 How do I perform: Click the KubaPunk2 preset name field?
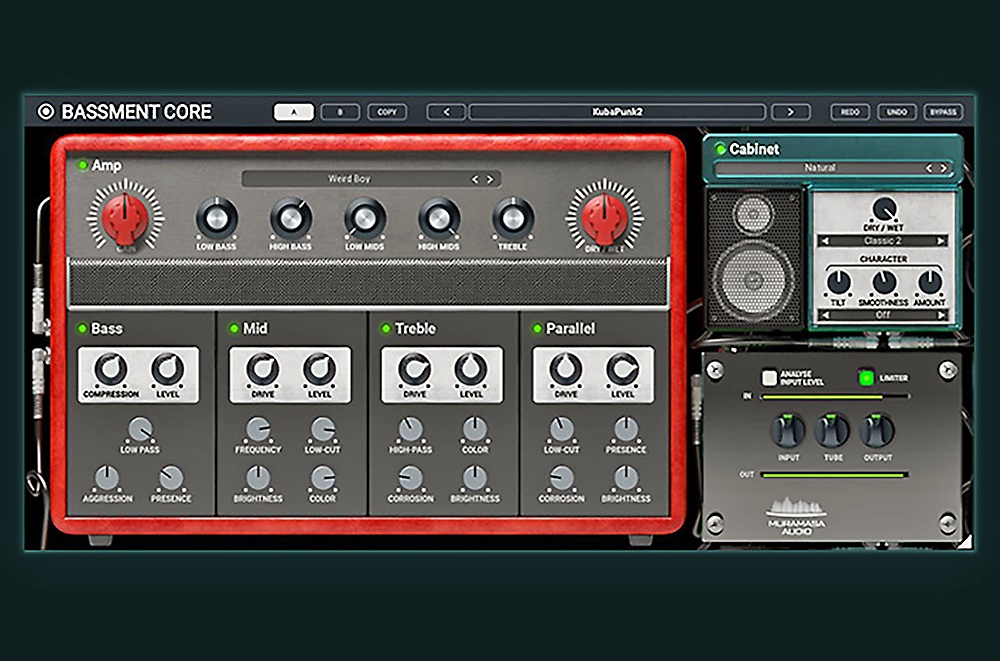[617, 111]
